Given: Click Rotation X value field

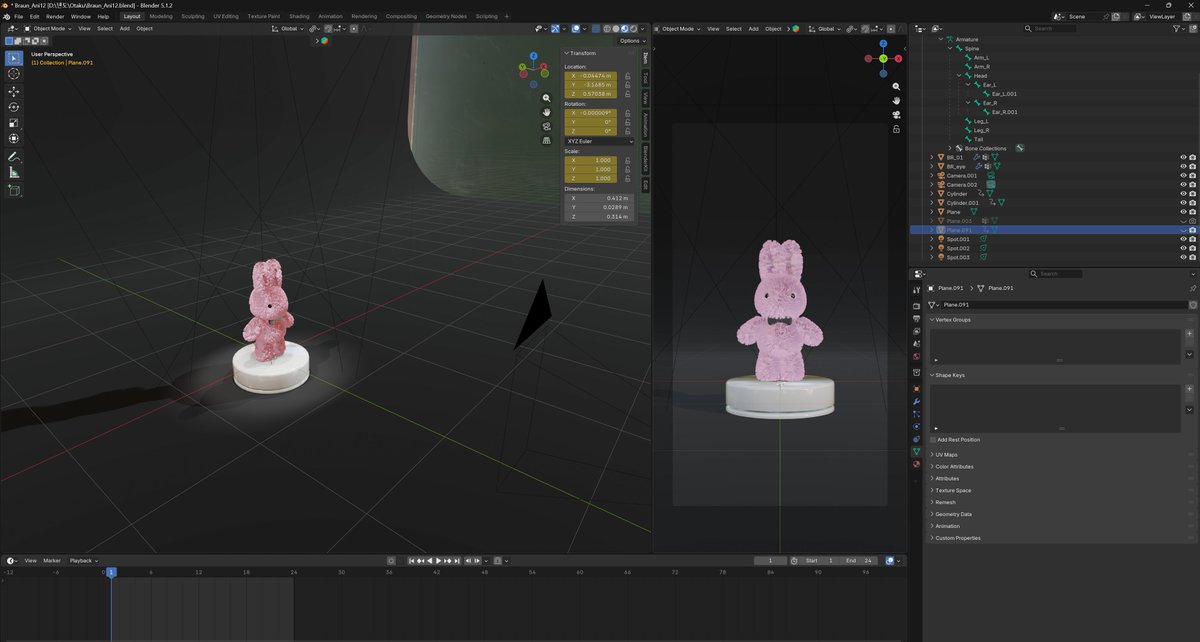Looking at the screenshot, I should coord(591,113).
